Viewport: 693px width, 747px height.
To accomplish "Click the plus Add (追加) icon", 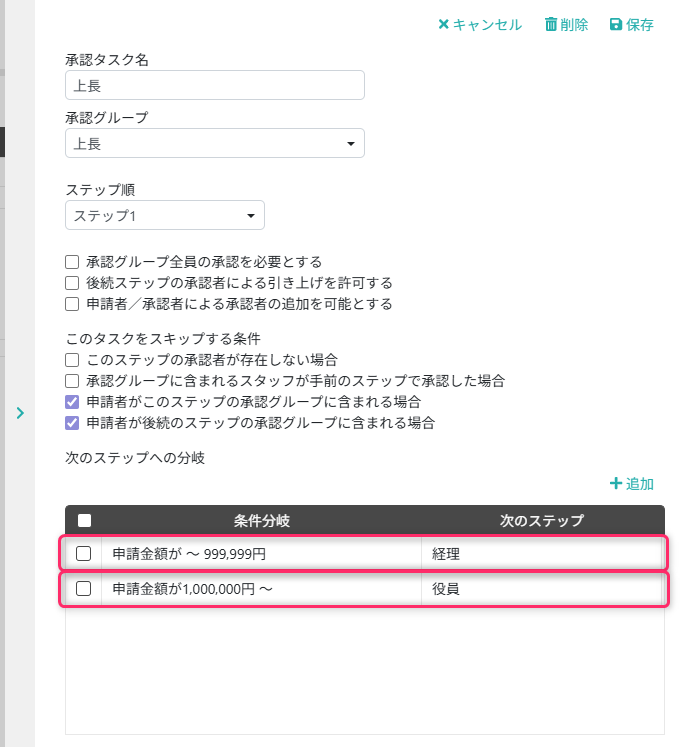I will [x=616, y=484].
